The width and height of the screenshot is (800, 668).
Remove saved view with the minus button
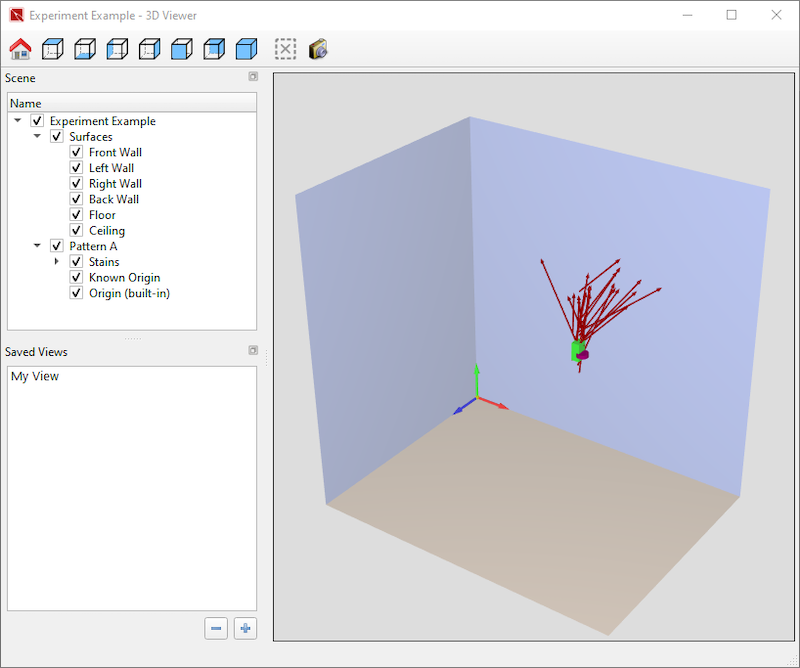(216, 628)
